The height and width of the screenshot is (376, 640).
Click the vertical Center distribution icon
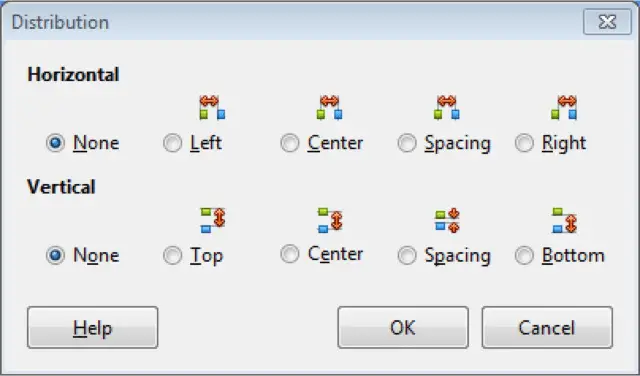[330, 220]
